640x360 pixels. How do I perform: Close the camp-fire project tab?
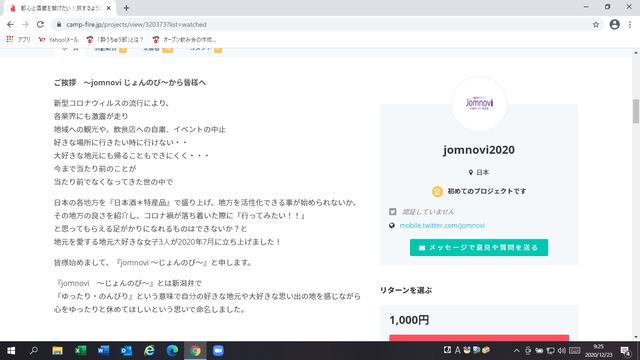109,8
